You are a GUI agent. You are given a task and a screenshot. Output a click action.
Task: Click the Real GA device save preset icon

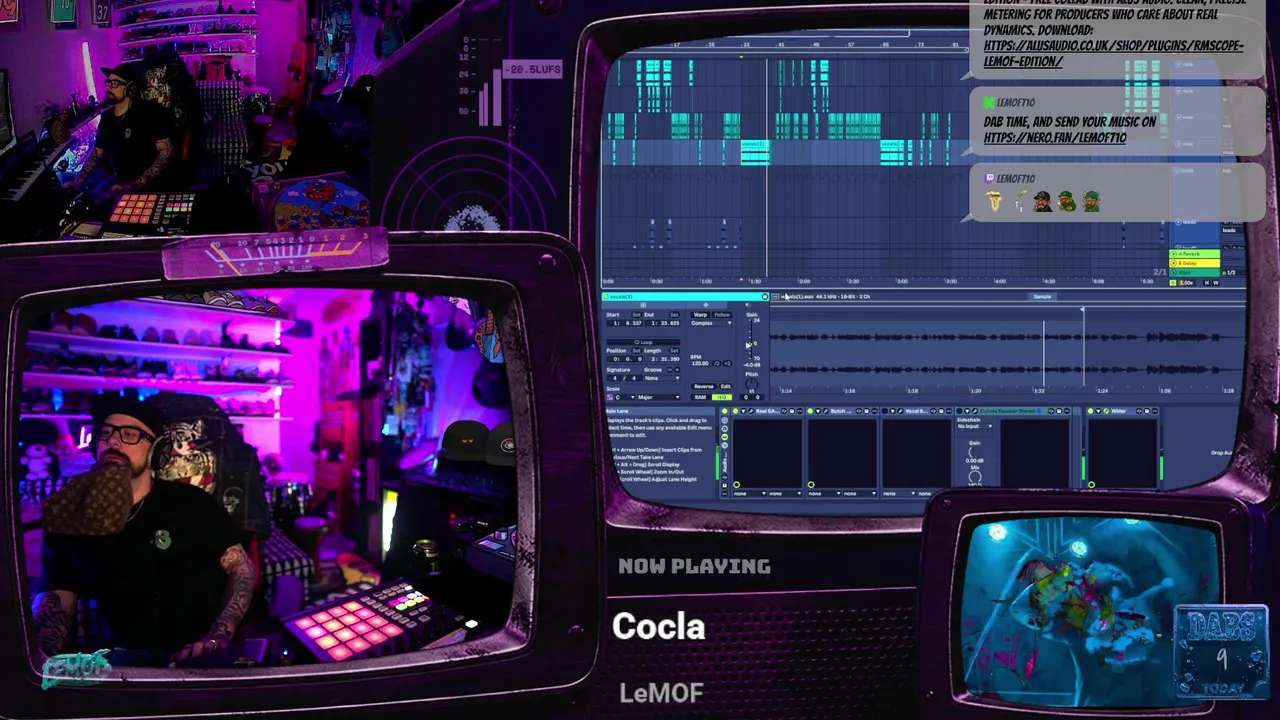click(x=792, y=411)
